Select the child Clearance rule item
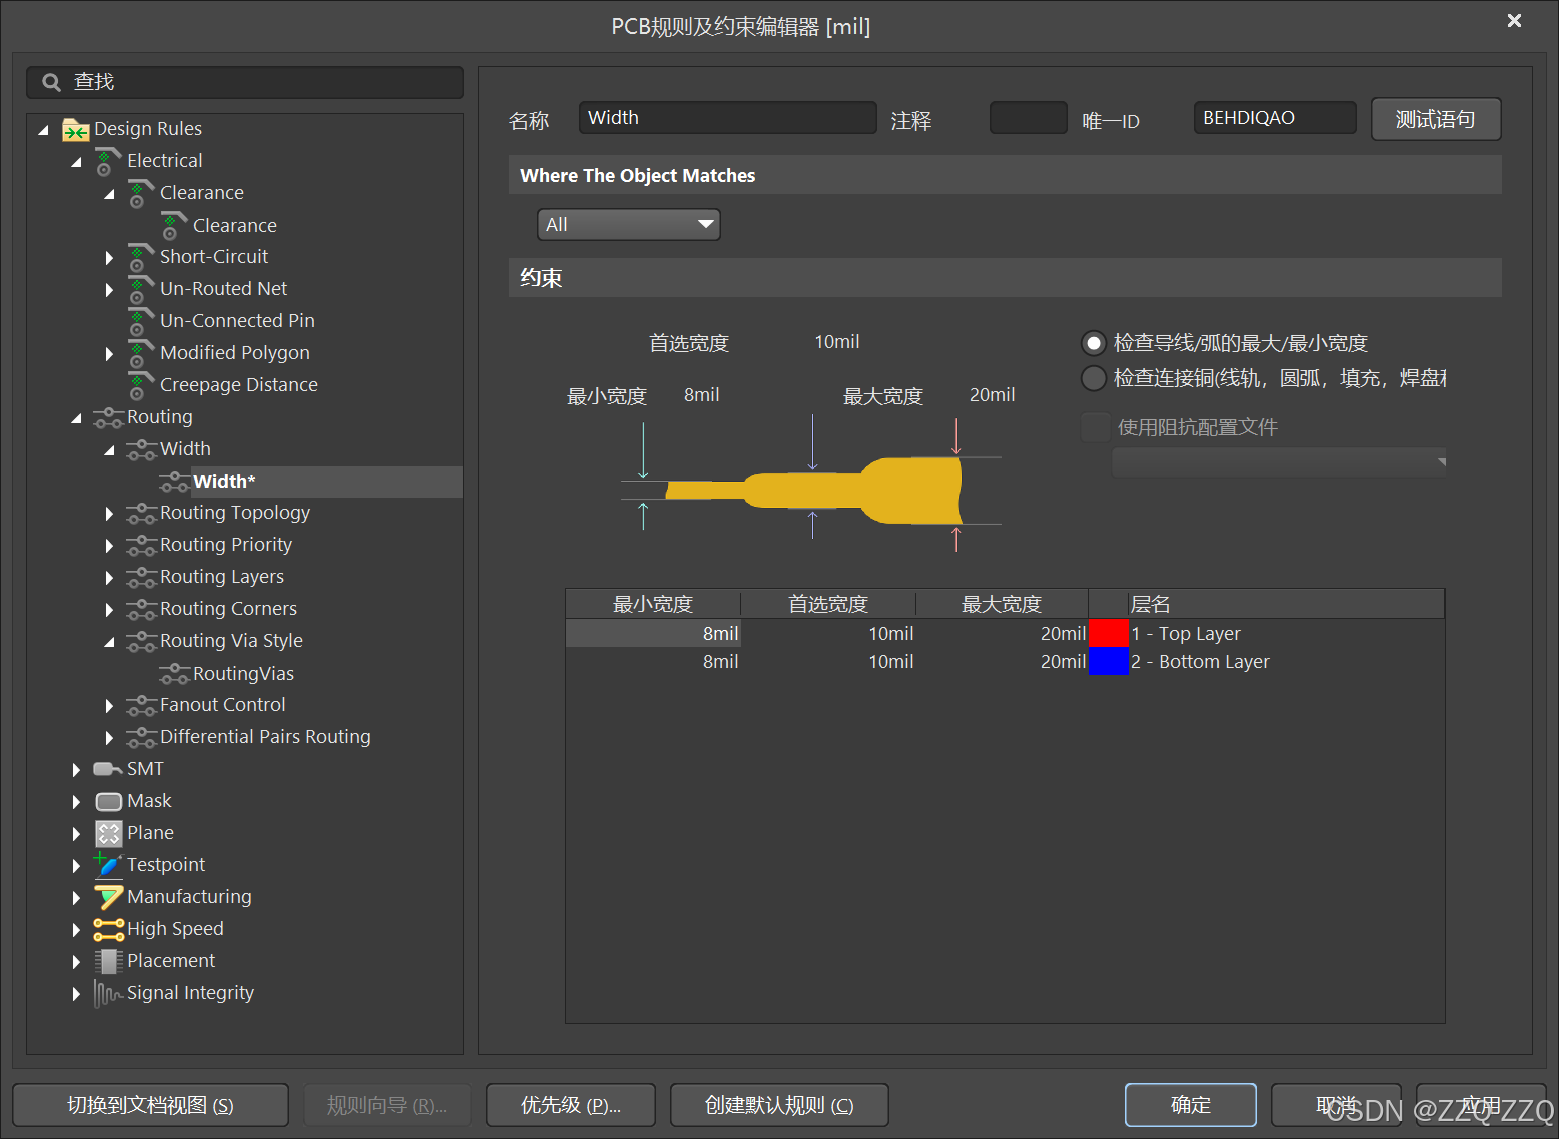Image resolution: width=1559 pixels, height=1139 pixels. (235, 226)
